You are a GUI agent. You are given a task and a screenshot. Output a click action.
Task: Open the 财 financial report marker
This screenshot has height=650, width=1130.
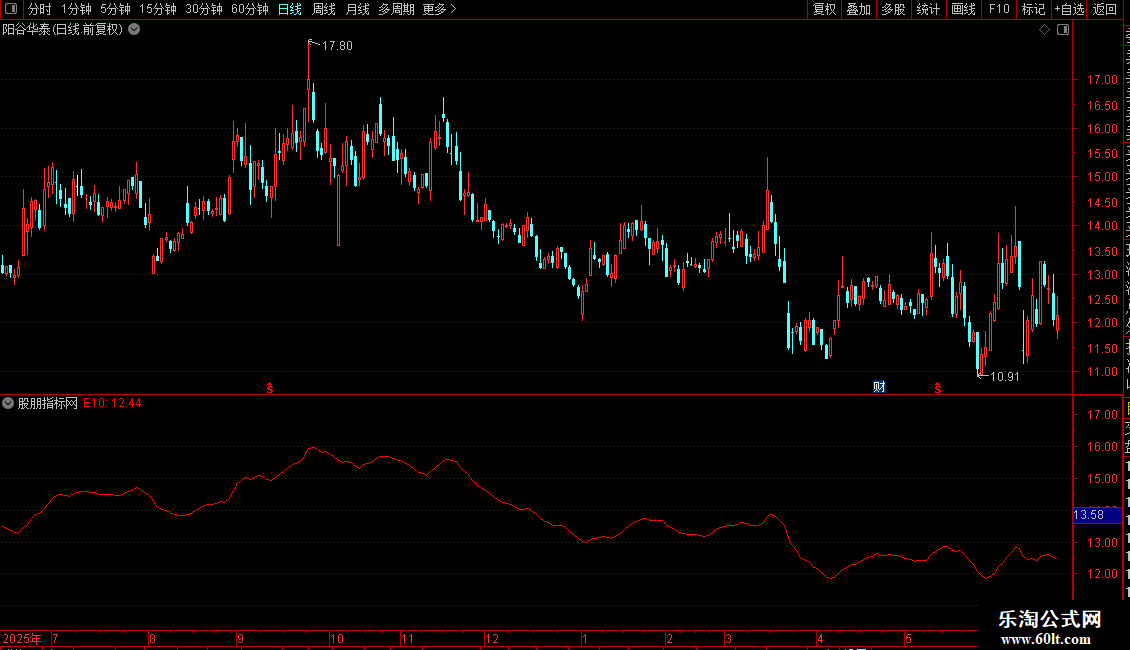[x=879, y=387]
